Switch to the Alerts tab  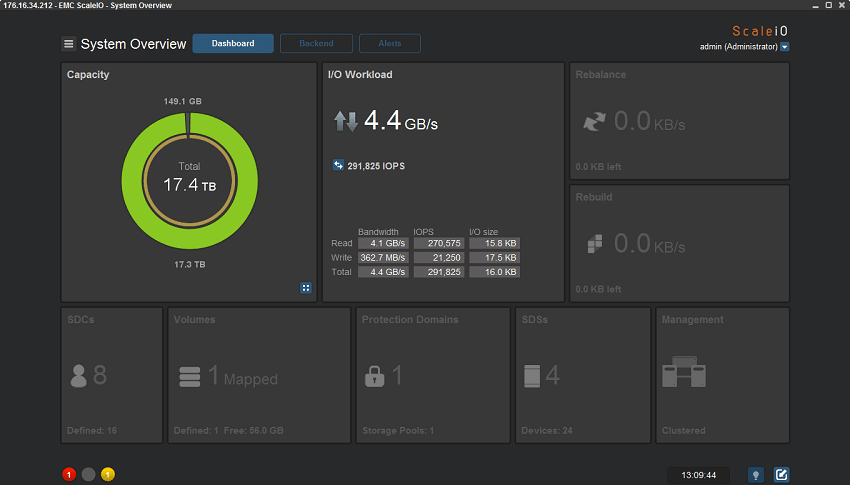click(x=390, y=43)
